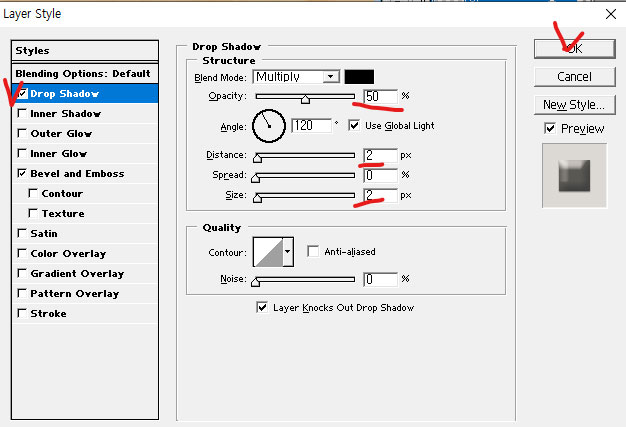
Task: Enable the Texture sub-option checkbox
Action: point(33,214)
